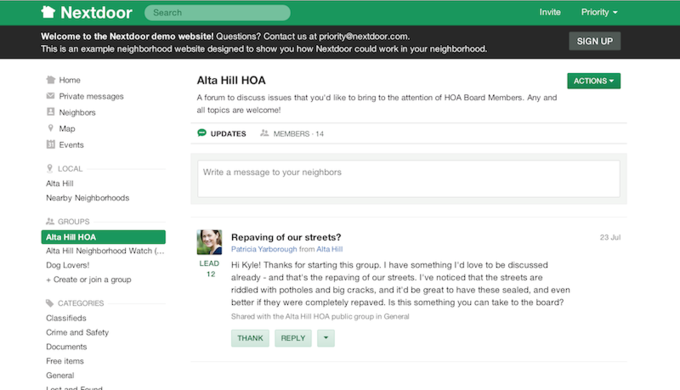Click the Nextdoor house logo icon
This screenshot has width=680, height=390.
(48, 12)
